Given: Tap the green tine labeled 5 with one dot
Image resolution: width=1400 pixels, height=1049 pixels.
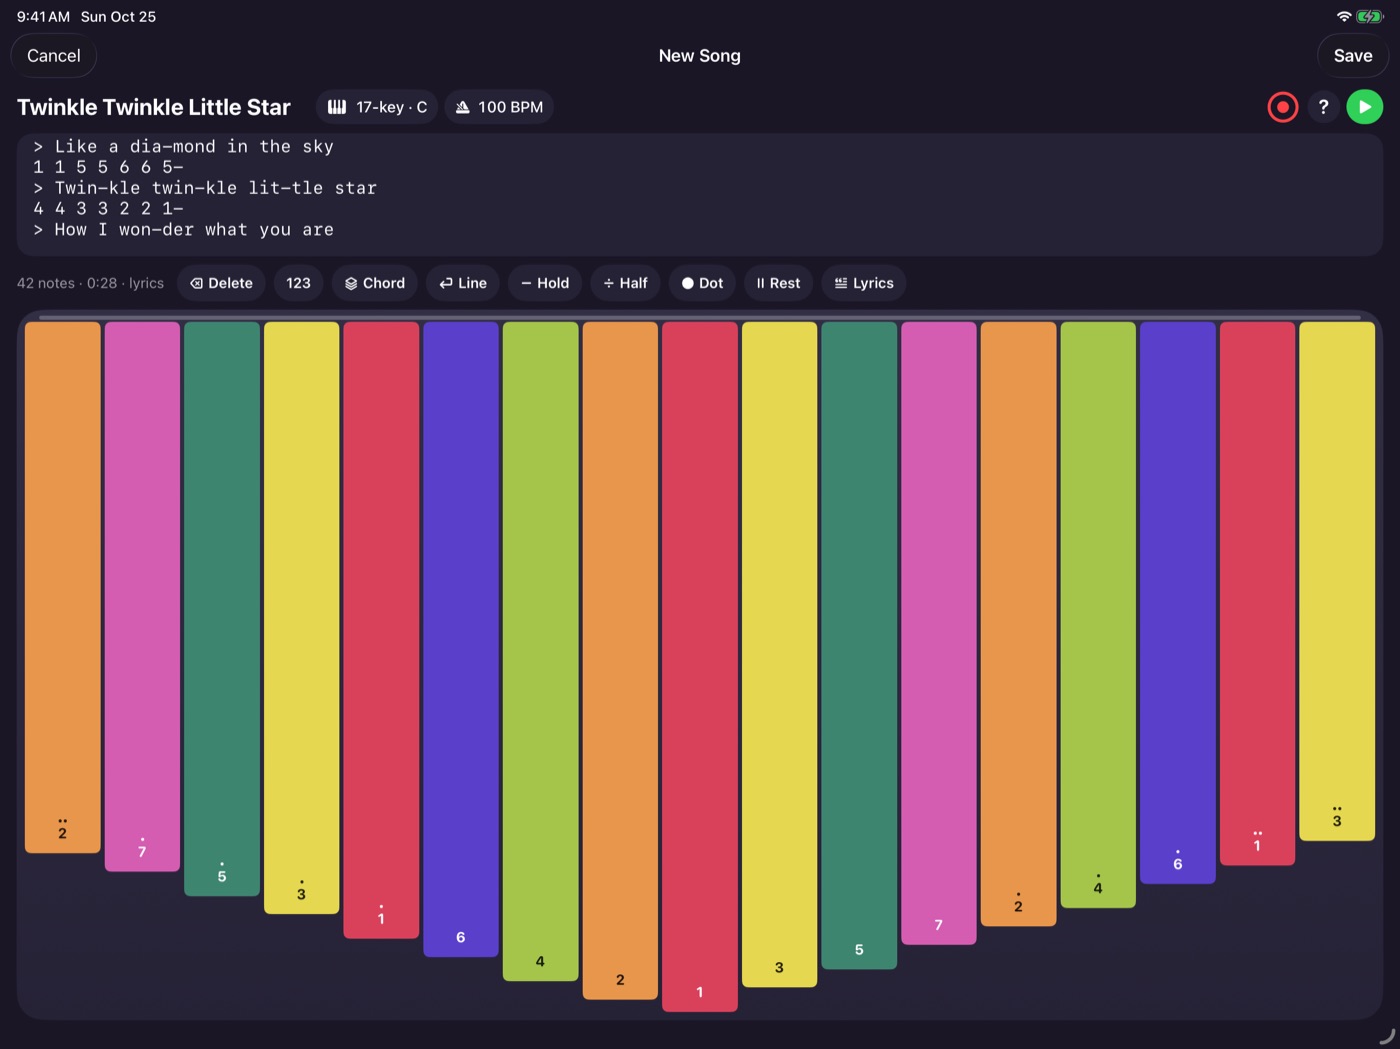Looking at the screenshot, I should click(222, 609).
